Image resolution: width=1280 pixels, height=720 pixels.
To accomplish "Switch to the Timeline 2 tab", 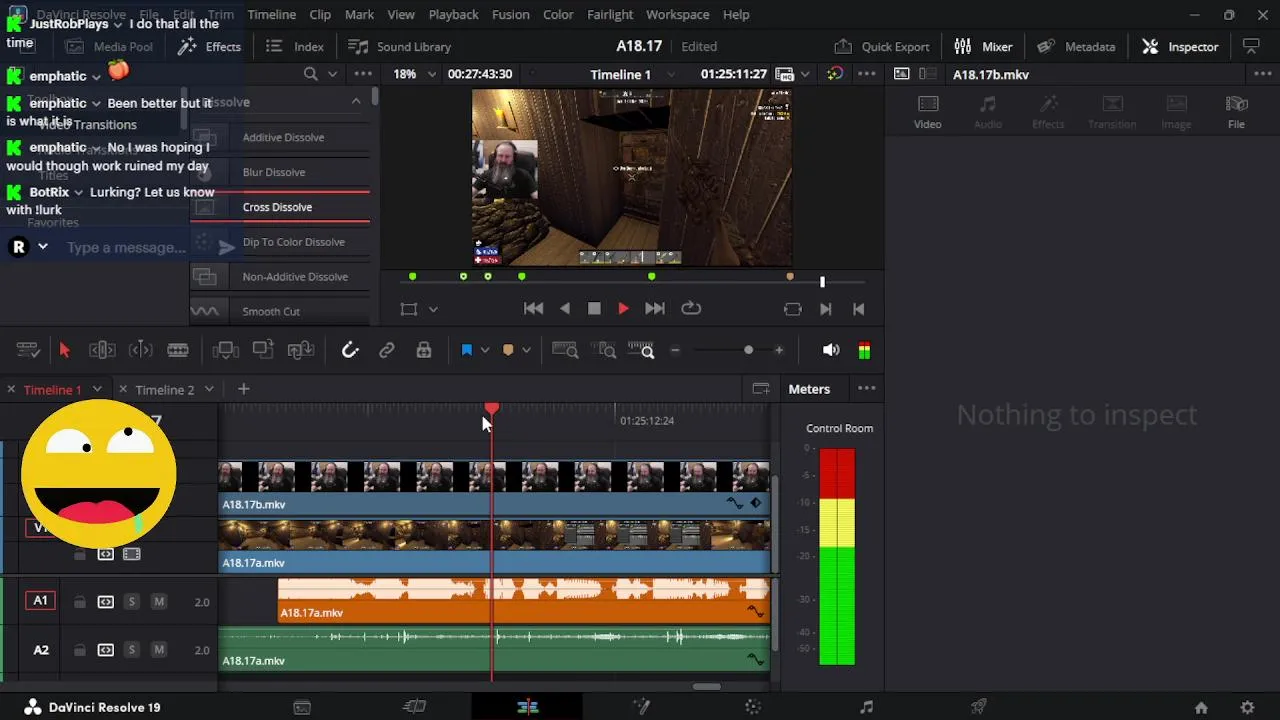I will tap(165, 390).
